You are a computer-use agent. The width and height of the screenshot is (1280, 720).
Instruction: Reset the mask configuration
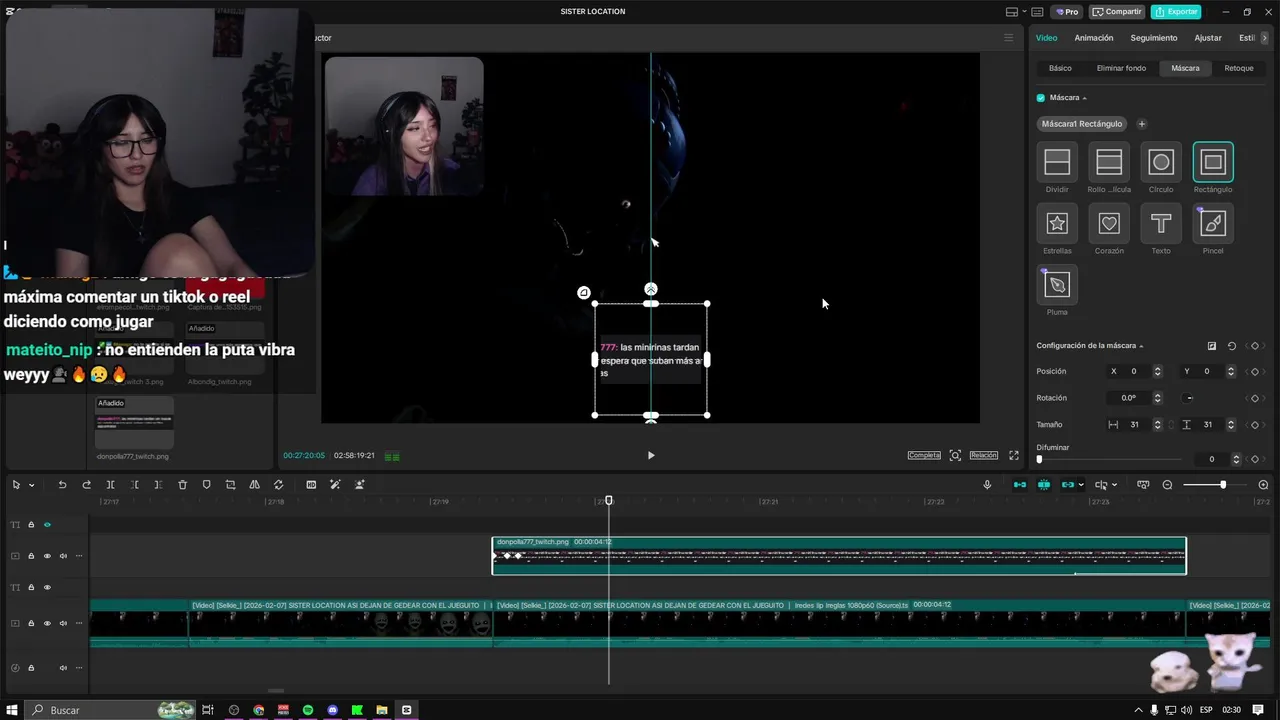[x=1232, y=346]
